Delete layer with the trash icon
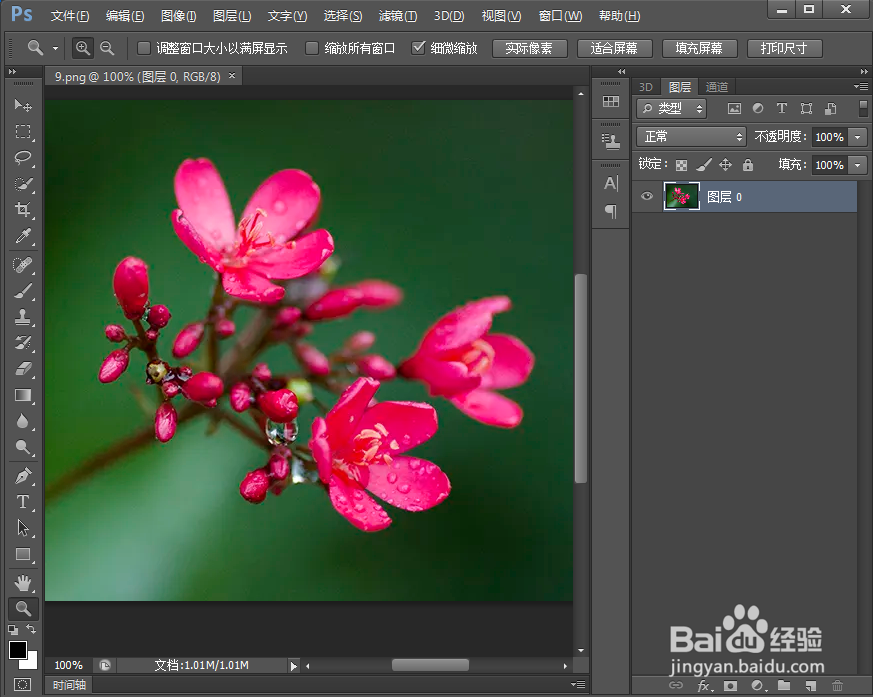This screenshot has width=873, height=697. point(837,686)
